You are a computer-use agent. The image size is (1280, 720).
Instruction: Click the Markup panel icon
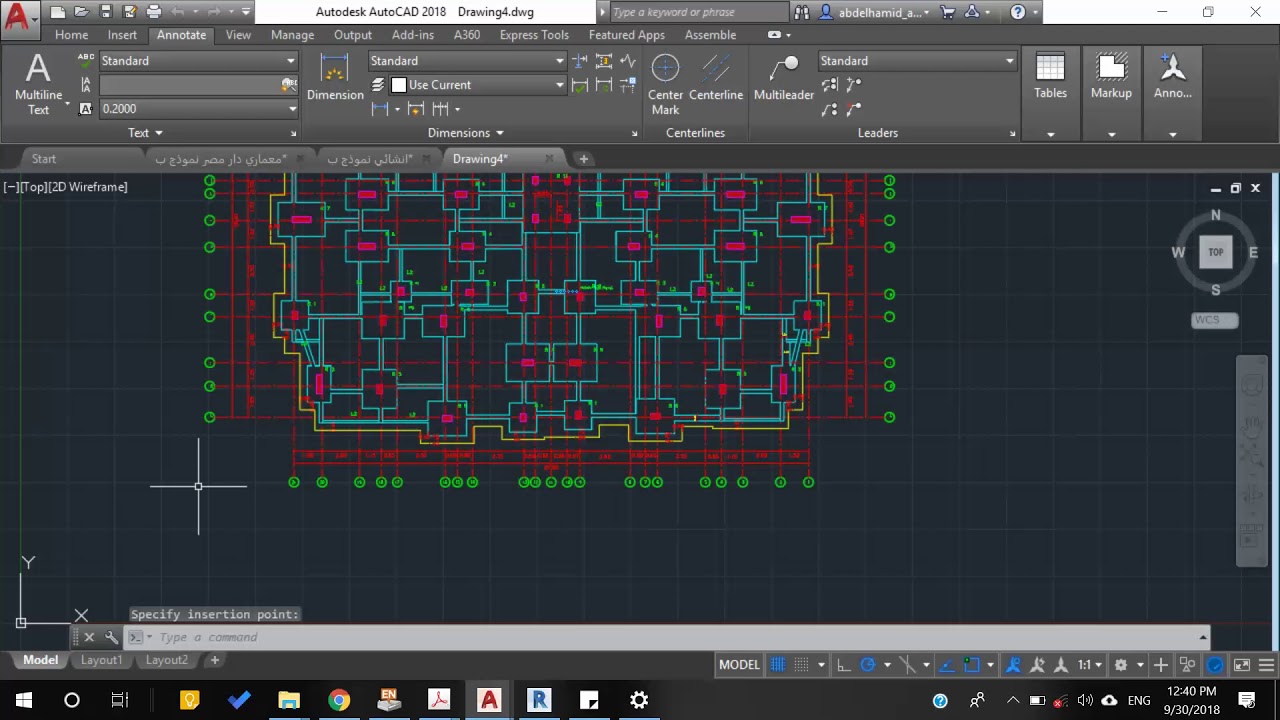(x=1111, y=77)
